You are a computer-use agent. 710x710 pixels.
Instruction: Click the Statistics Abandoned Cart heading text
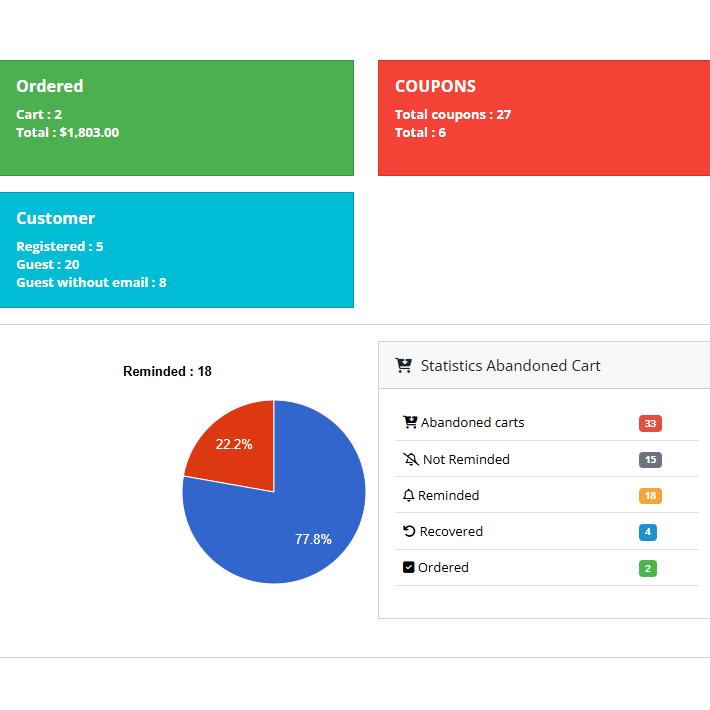pyautogui.click(x=510, y=366)
